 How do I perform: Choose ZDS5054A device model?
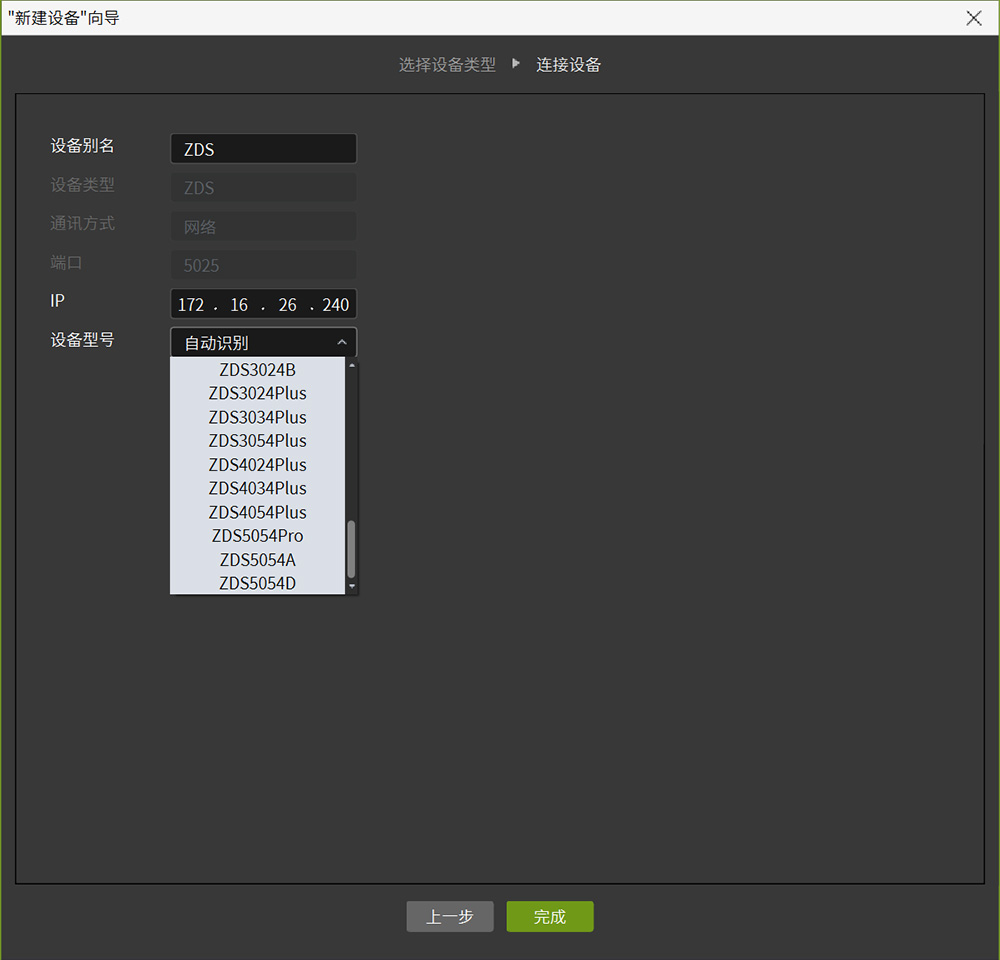[257, 560]
